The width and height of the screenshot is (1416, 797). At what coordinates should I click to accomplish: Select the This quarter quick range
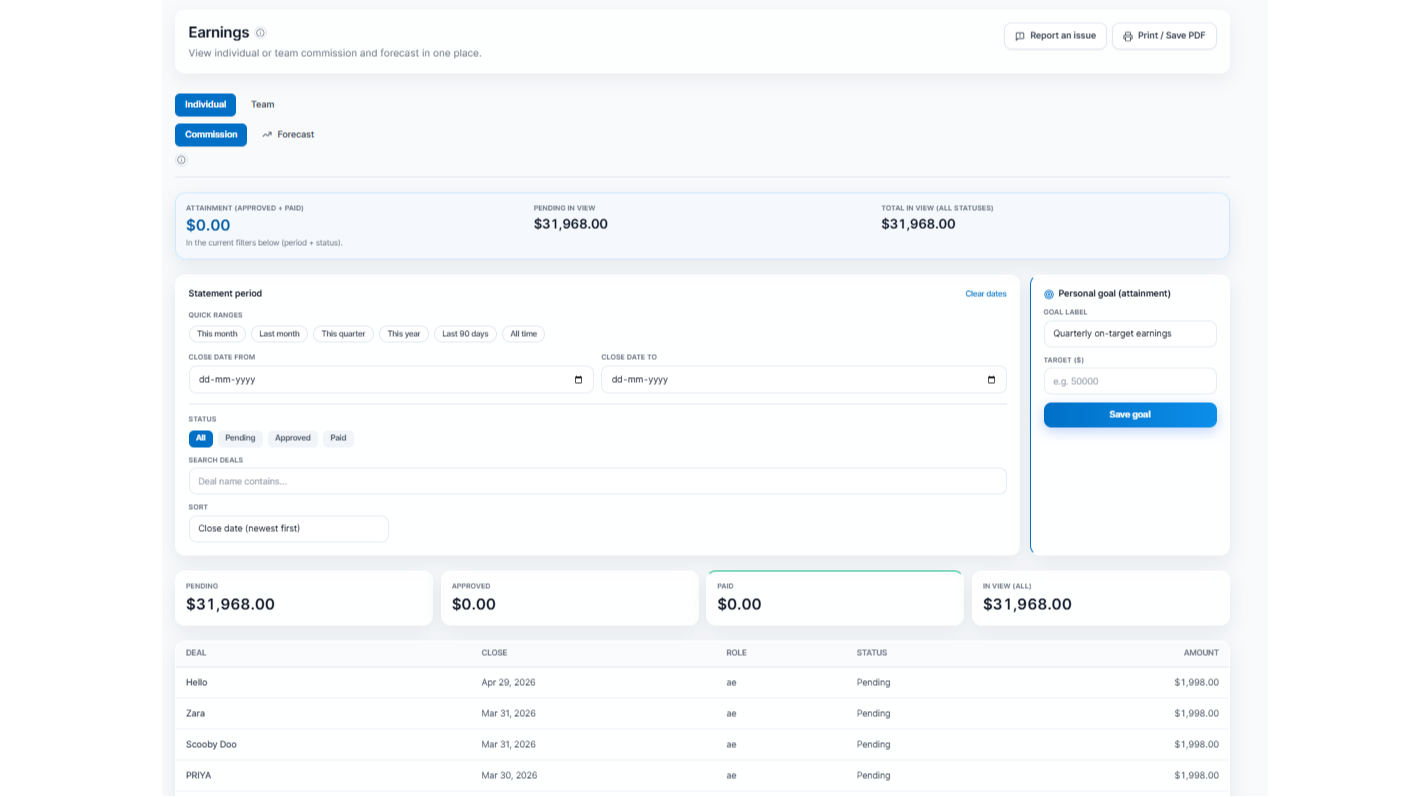click(343, 334)
